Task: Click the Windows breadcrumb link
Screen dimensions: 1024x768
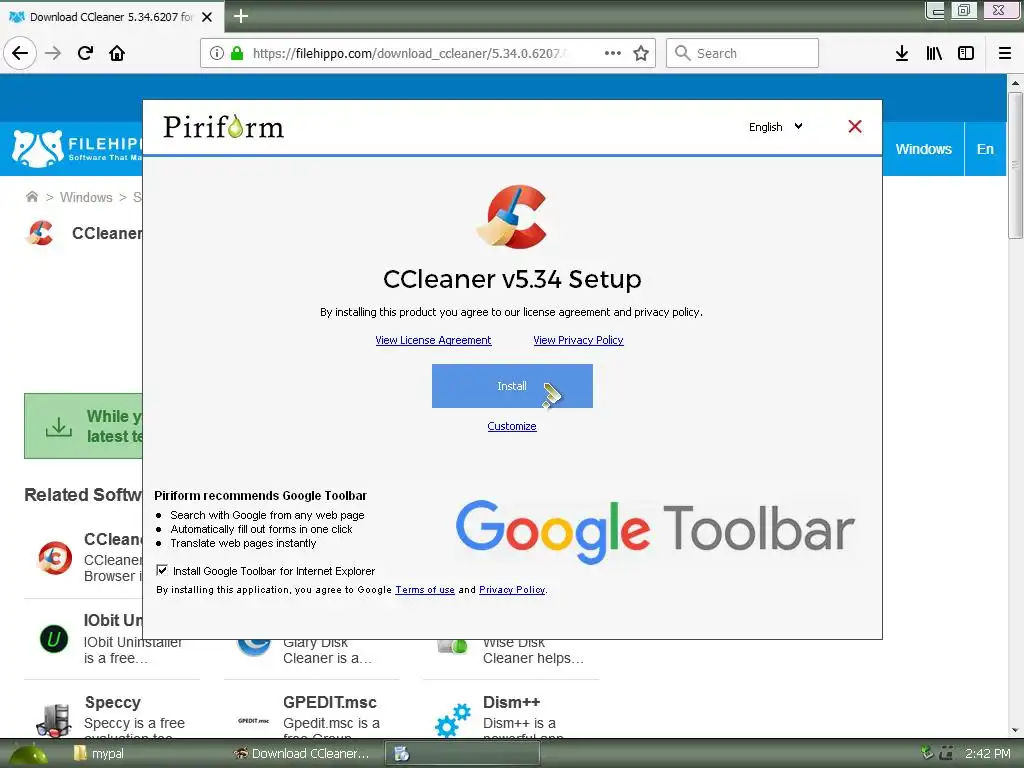Action: [86, 197]
